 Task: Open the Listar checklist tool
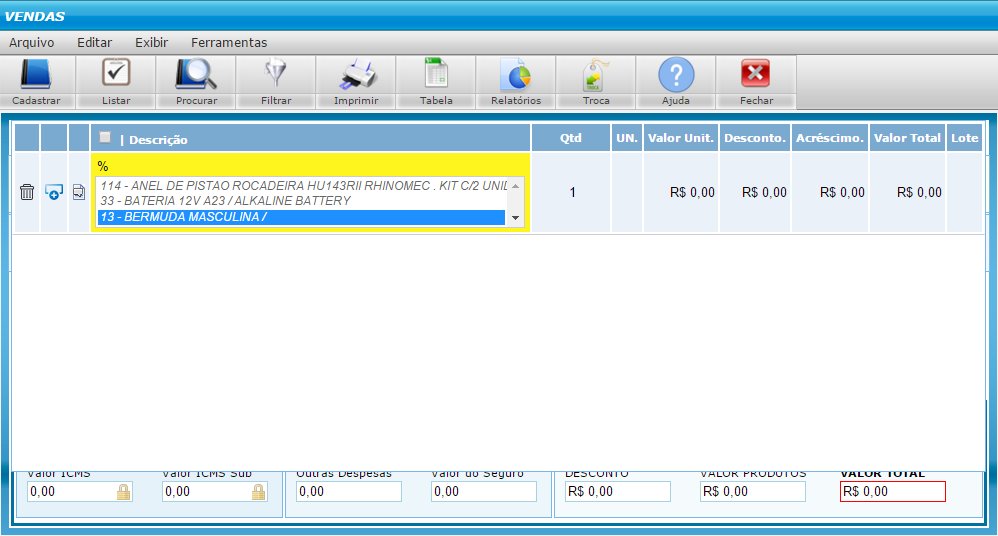coord(116,76)
